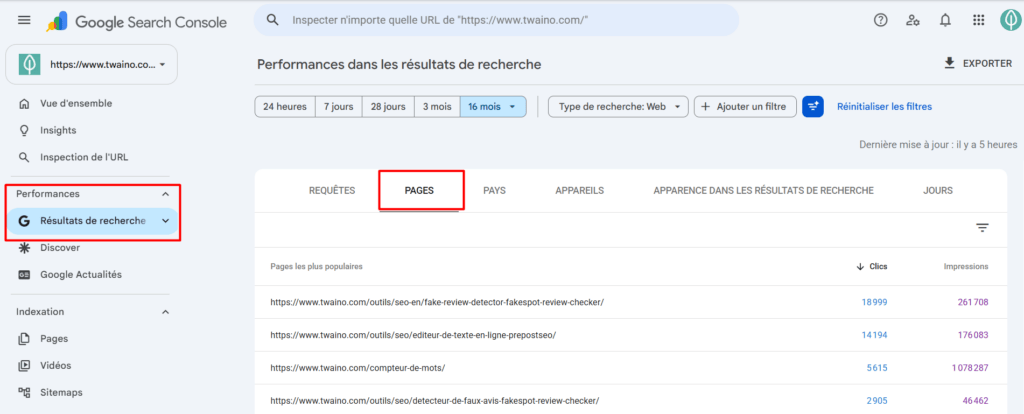The image size is (1024, 414).
Task: Click the Vidéos play icon
Action: [24, 365]
